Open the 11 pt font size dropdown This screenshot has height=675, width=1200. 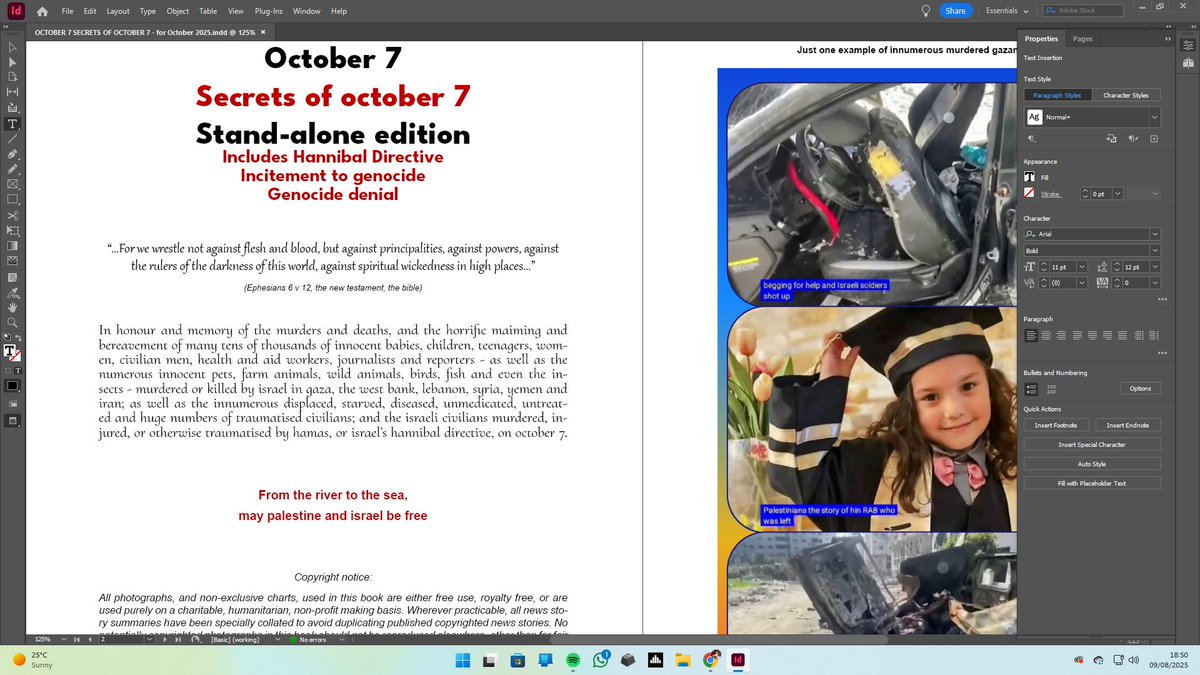(1082, 267)
